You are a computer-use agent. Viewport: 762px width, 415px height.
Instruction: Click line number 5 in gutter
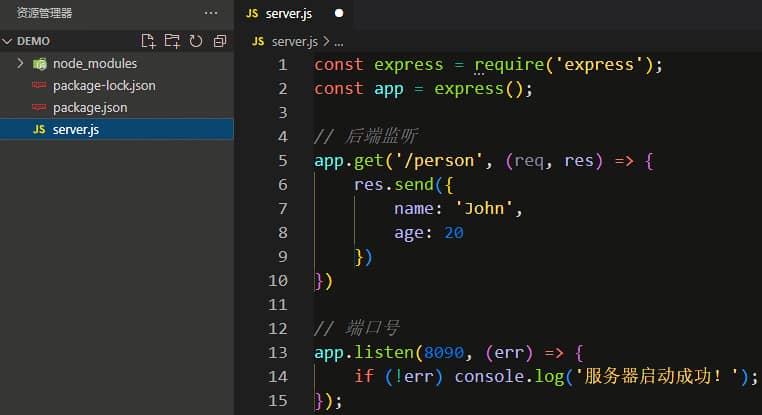283,160
